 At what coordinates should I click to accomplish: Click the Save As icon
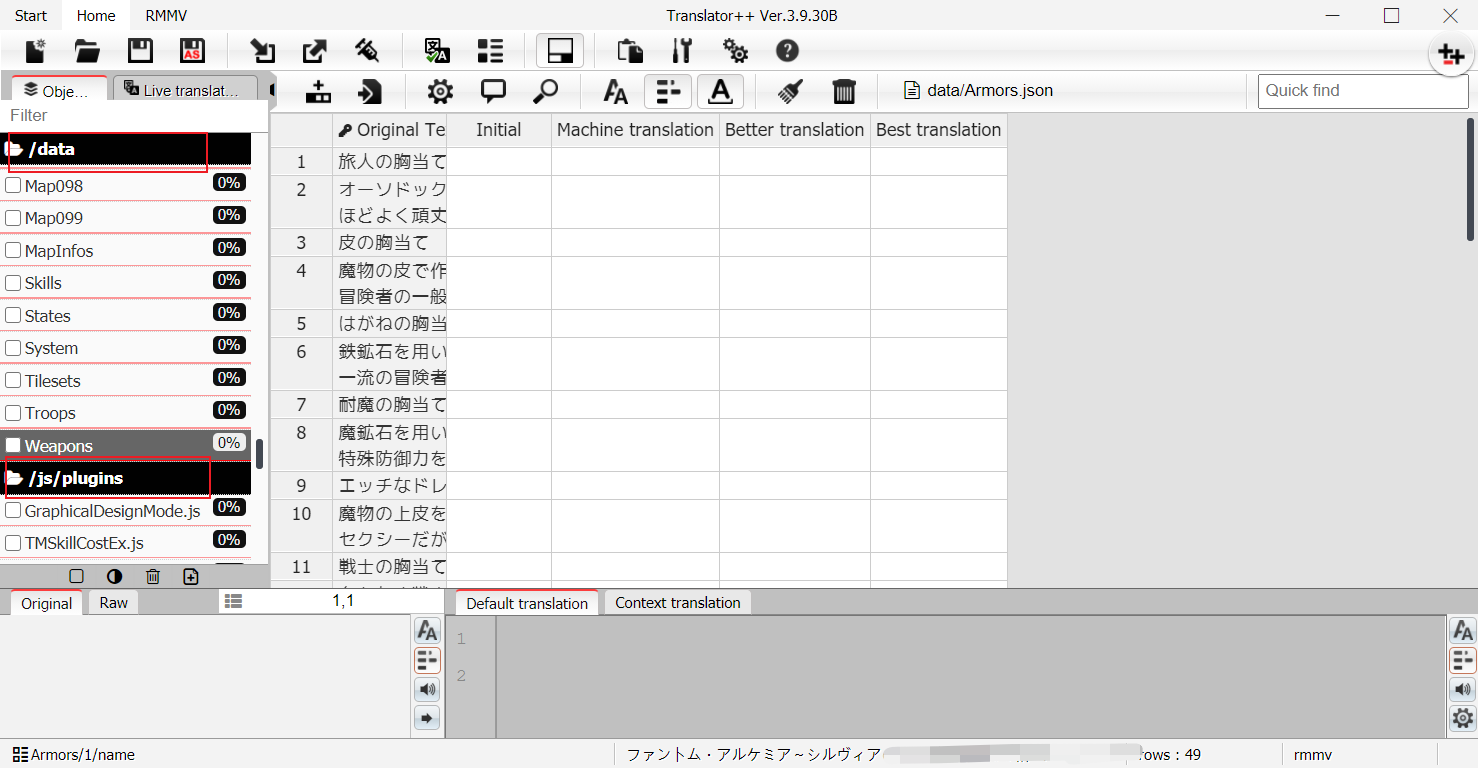click(x=191, y=50)
